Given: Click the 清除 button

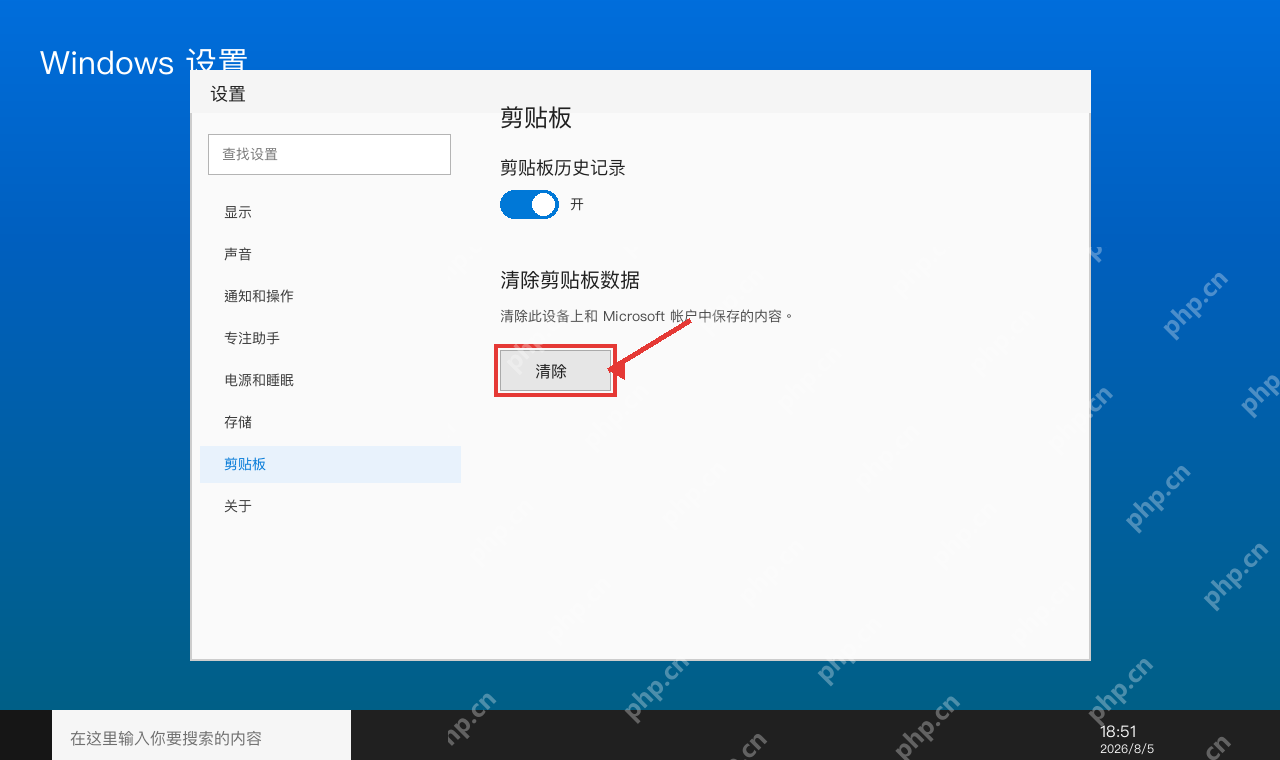Looking at the screenshot, I should pyautogui.click(x=555, y=371).
